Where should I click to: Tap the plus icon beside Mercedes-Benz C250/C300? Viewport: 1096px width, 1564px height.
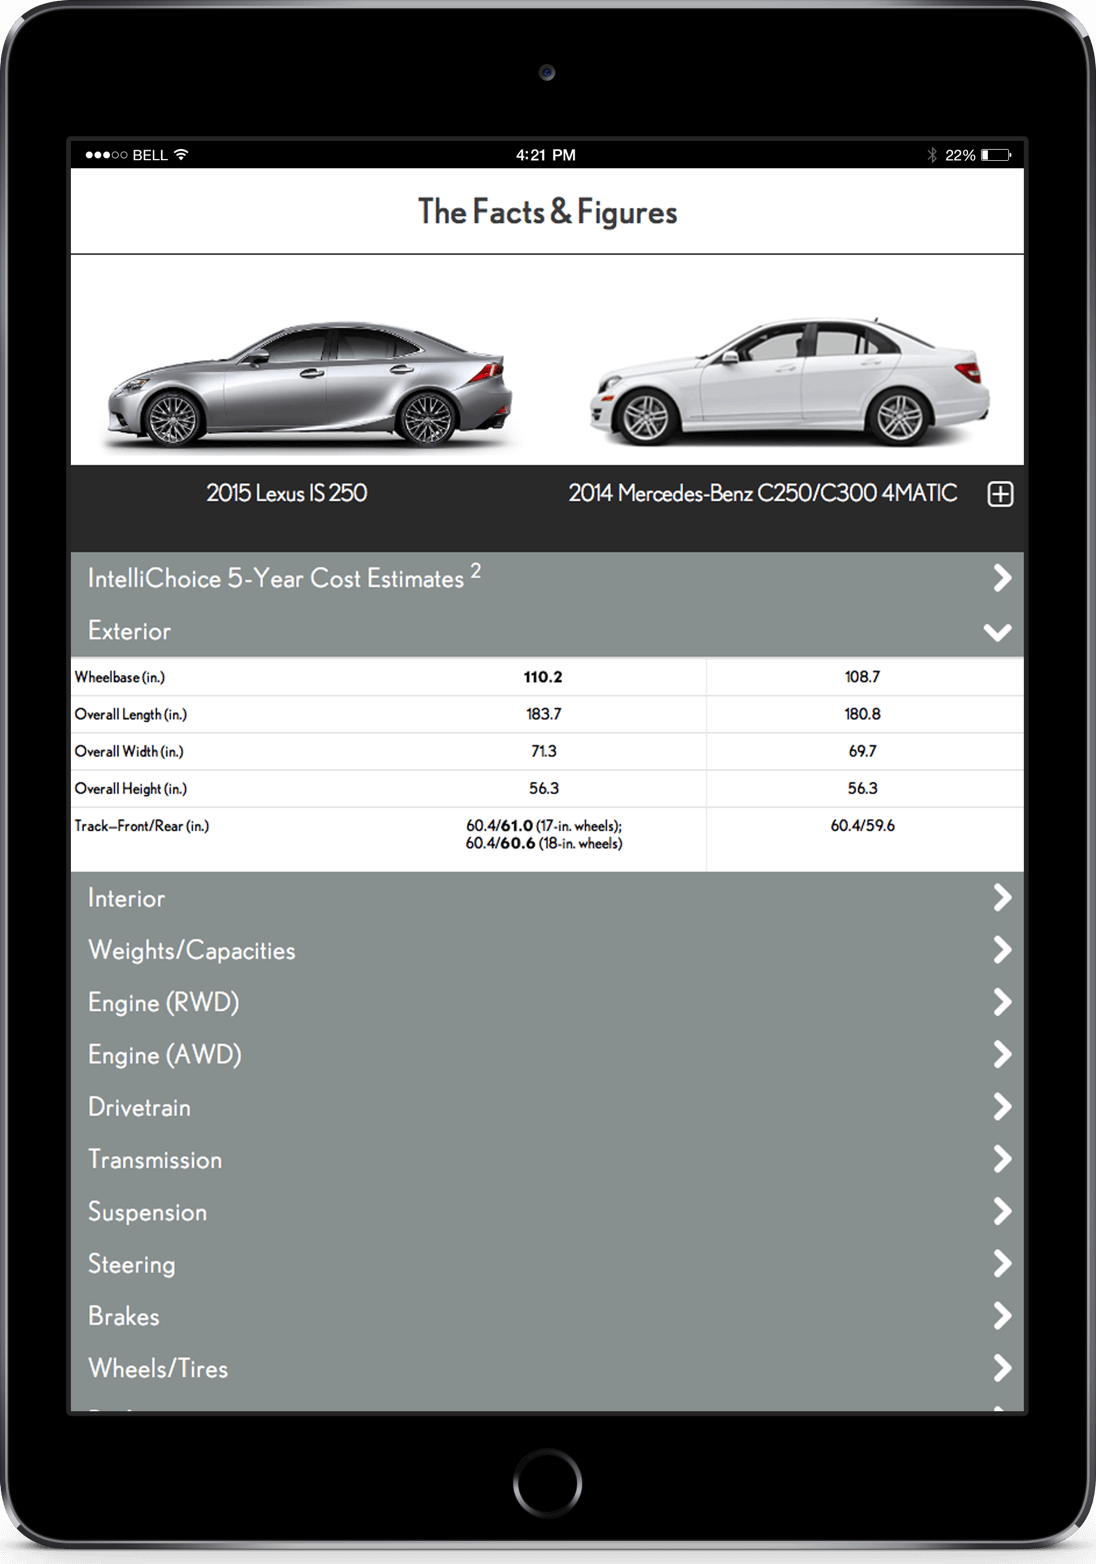pos(1000,494)
